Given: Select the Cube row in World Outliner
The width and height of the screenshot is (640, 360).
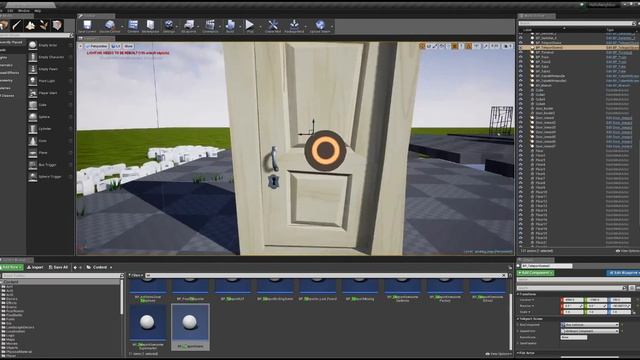Looking at the screenshot, I should [580, 90].
